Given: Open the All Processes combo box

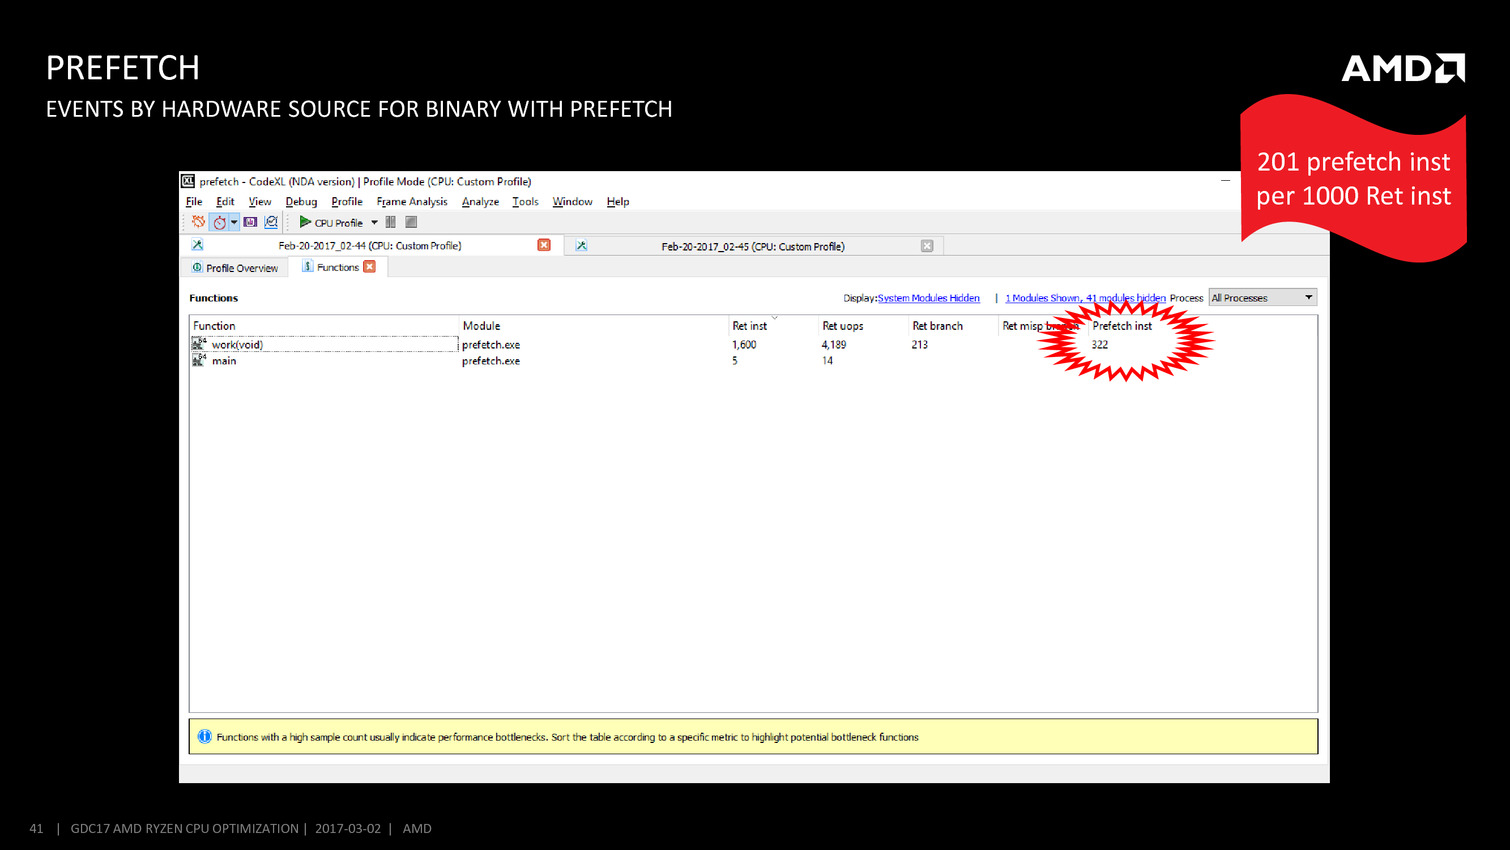Looking at the screenshot, I should click(1262, 298).
